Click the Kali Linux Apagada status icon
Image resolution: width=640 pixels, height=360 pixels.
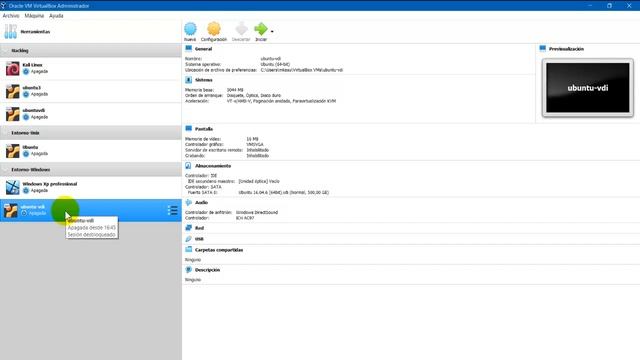click(26, 71)
